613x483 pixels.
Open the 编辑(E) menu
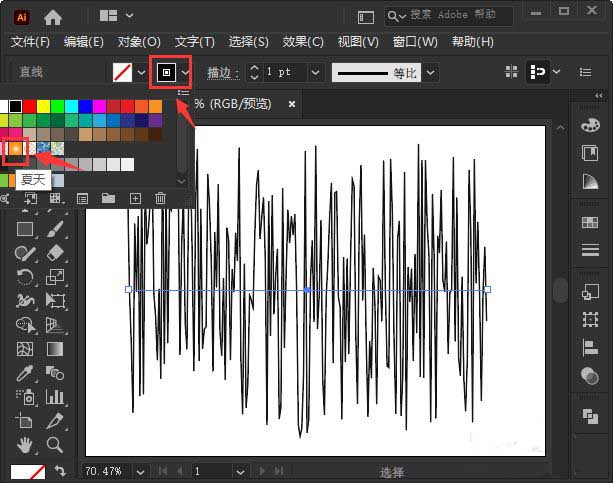click(x=84, y=42)
